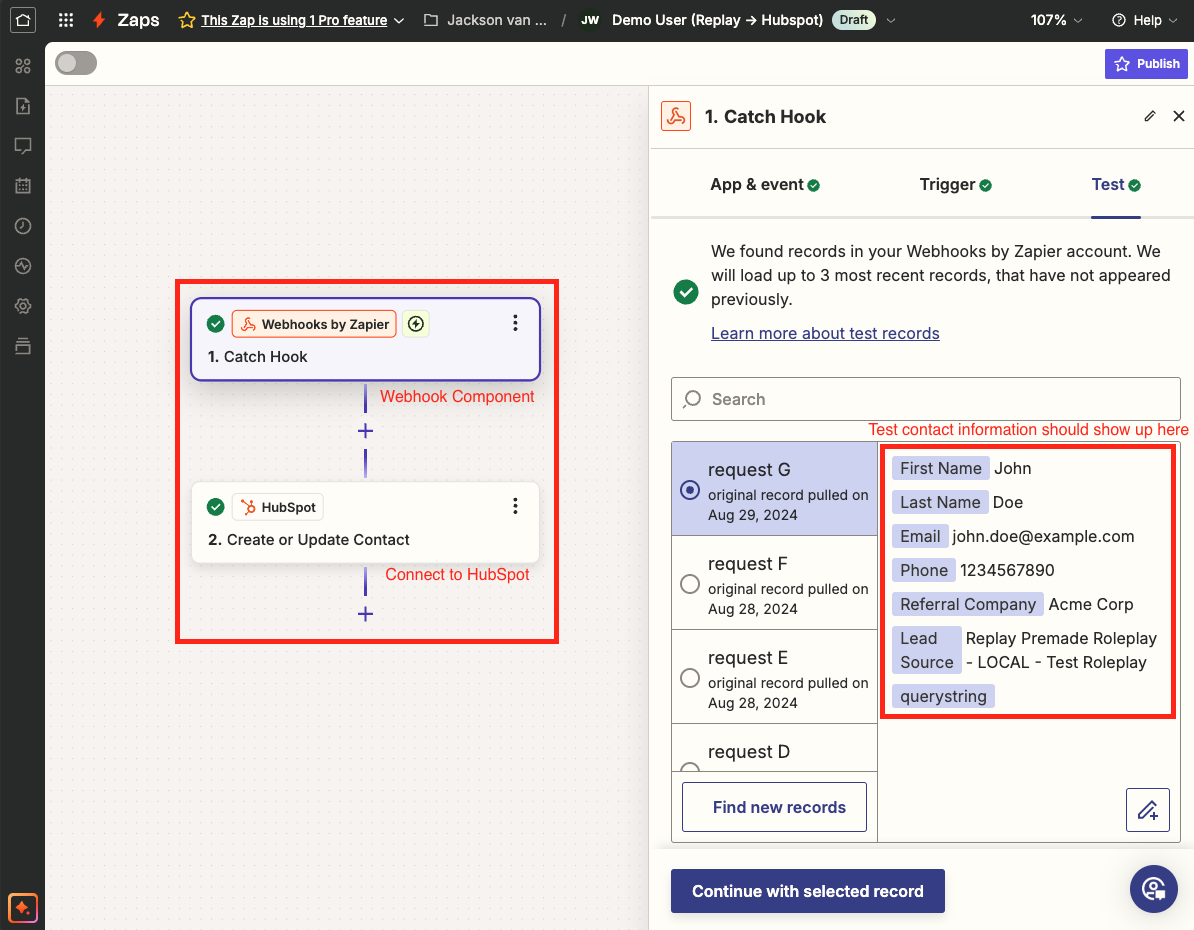Click the Draft status badge
The height and width of the screenshot is (930, 1194).
(x=854, y=20)
